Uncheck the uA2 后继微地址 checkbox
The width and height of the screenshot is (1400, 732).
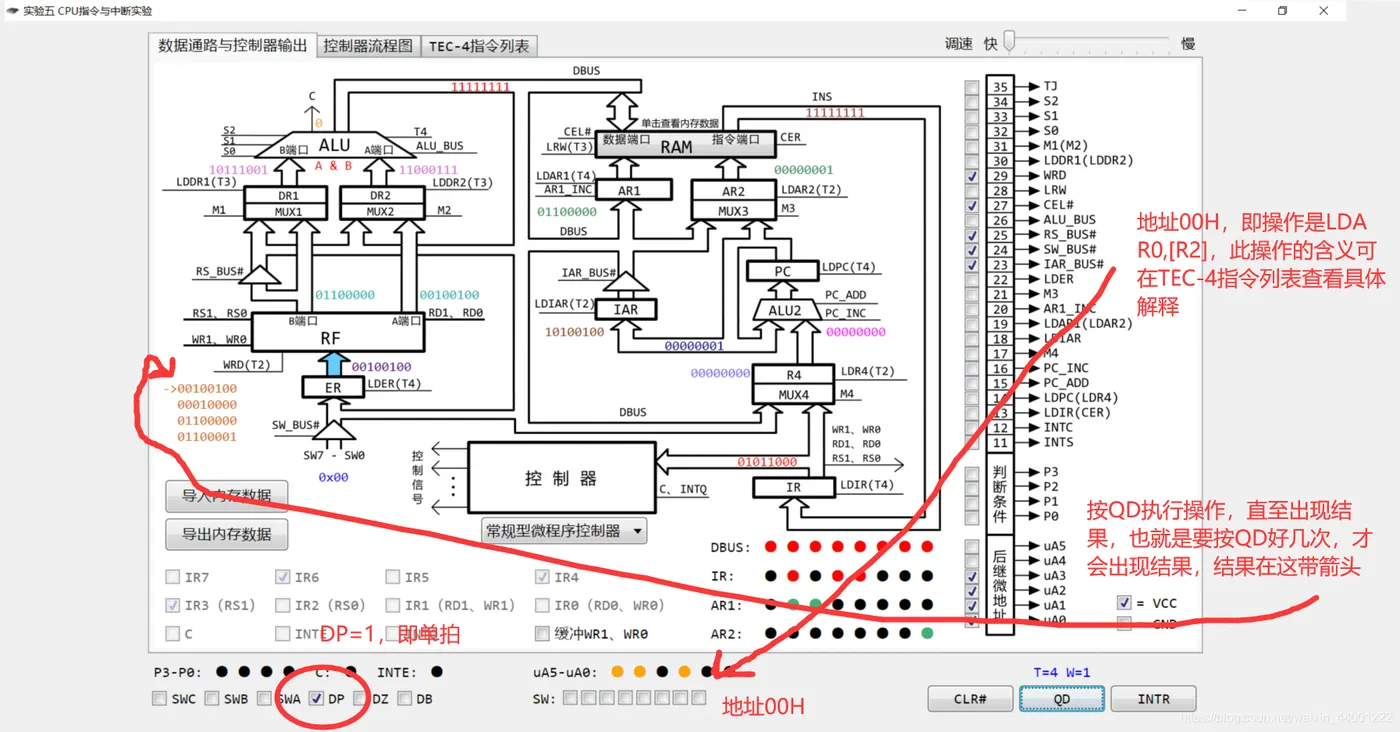pyautogui.click(x=972, y=591)
